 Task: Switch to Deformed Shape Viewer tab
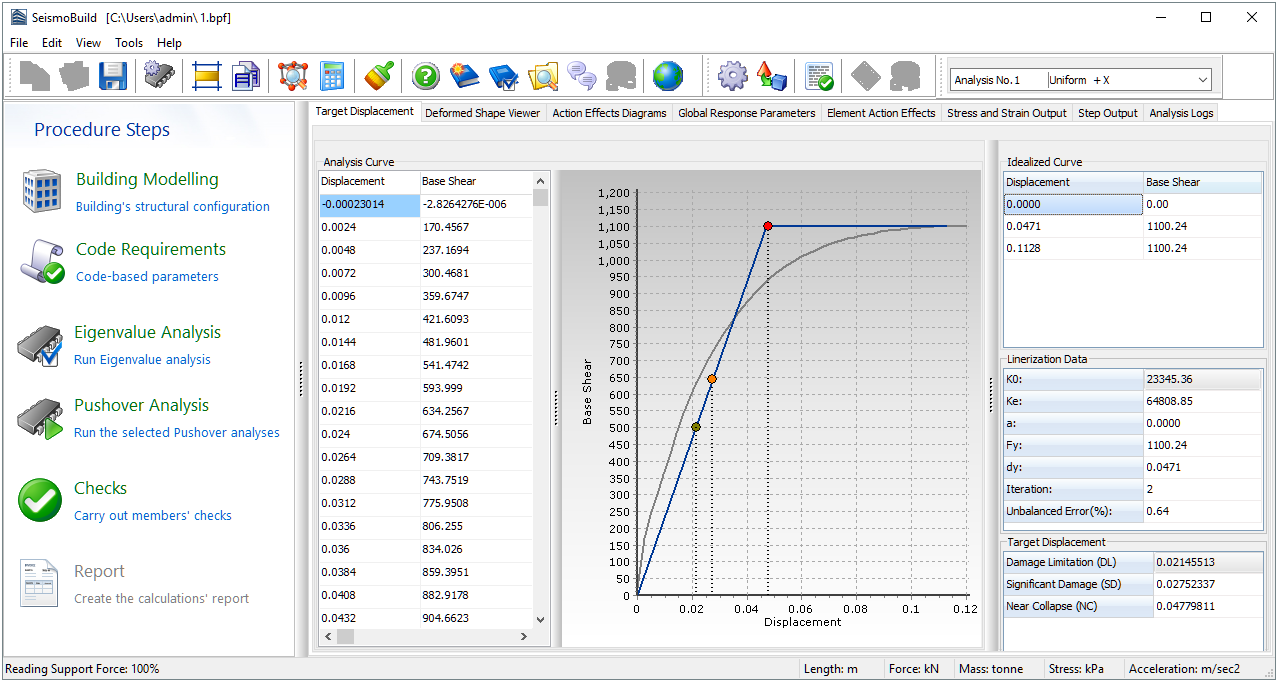click(482, 113)
